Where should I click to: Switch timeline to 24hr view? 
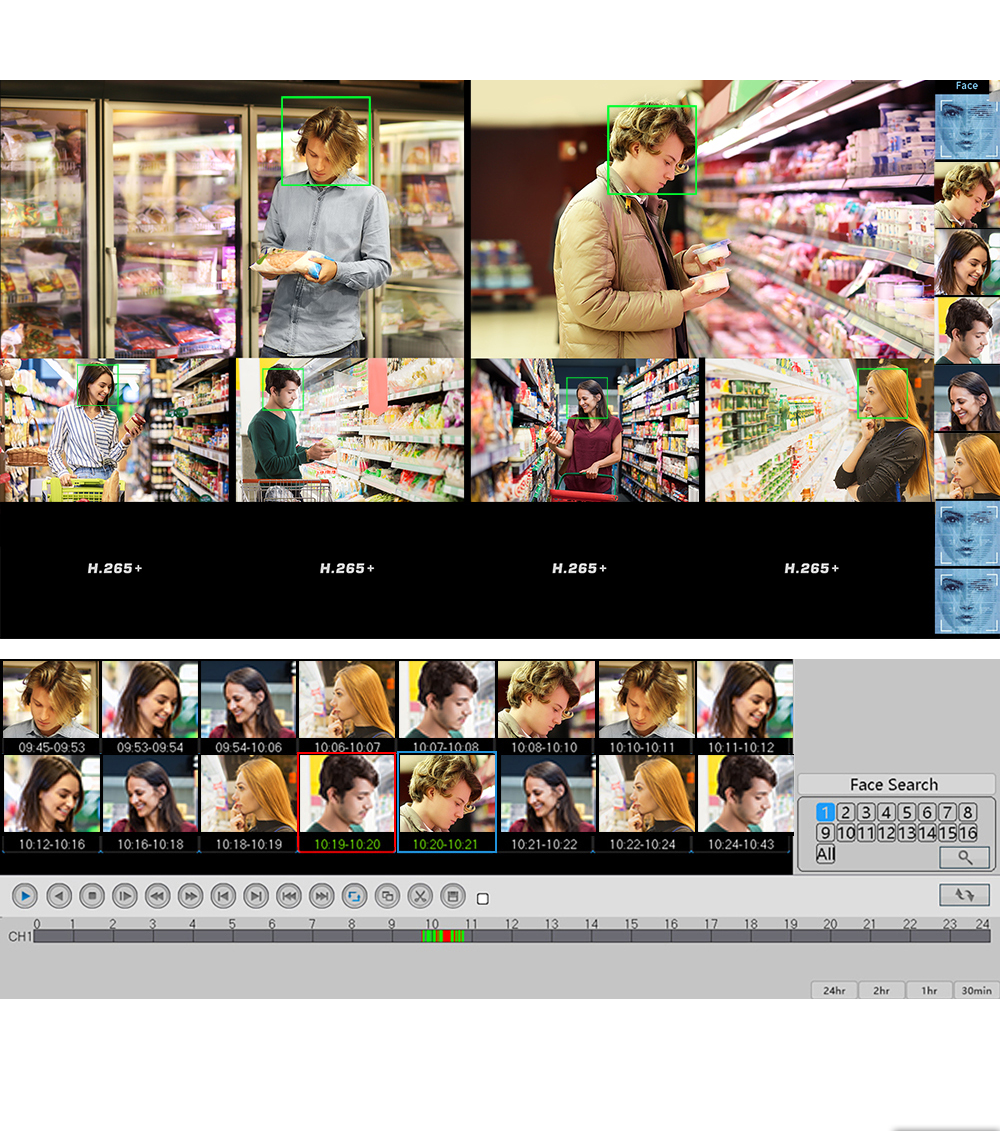[x=833, y=991]
